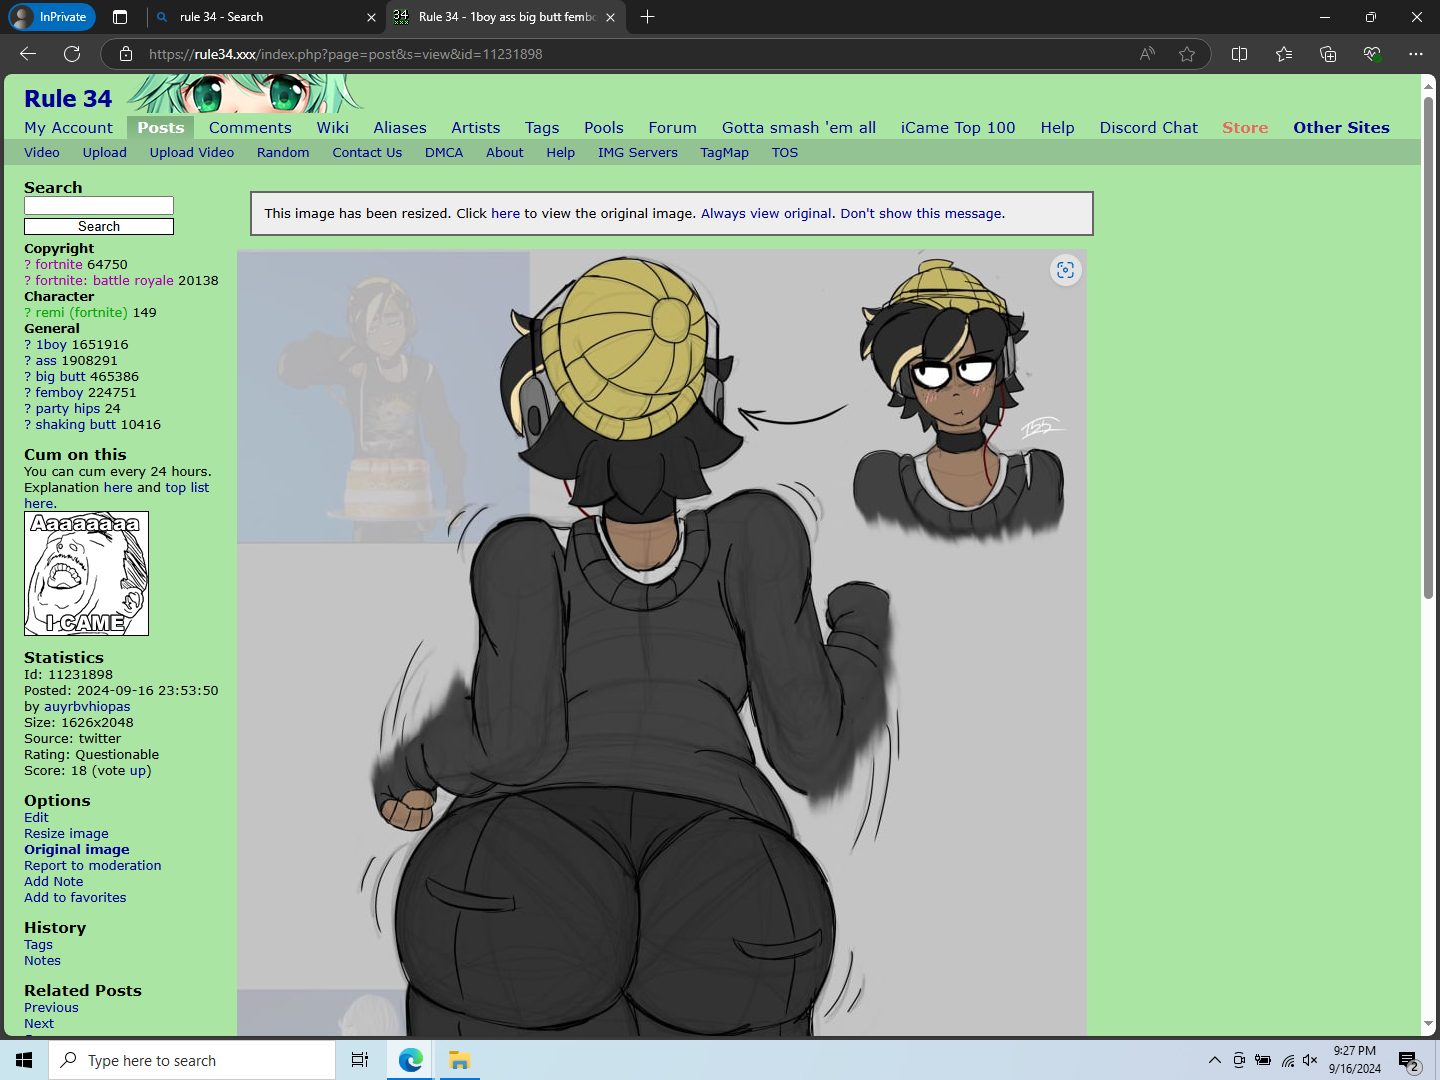Click the taskbar "Type here to search" box
This screenshot has width=1440, height=1080.
click(x=192, y=1060)
